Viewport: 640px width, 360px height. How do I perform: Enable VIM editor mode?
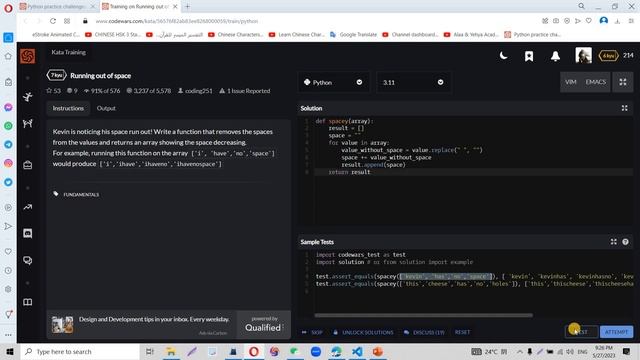tap(571, 82)
